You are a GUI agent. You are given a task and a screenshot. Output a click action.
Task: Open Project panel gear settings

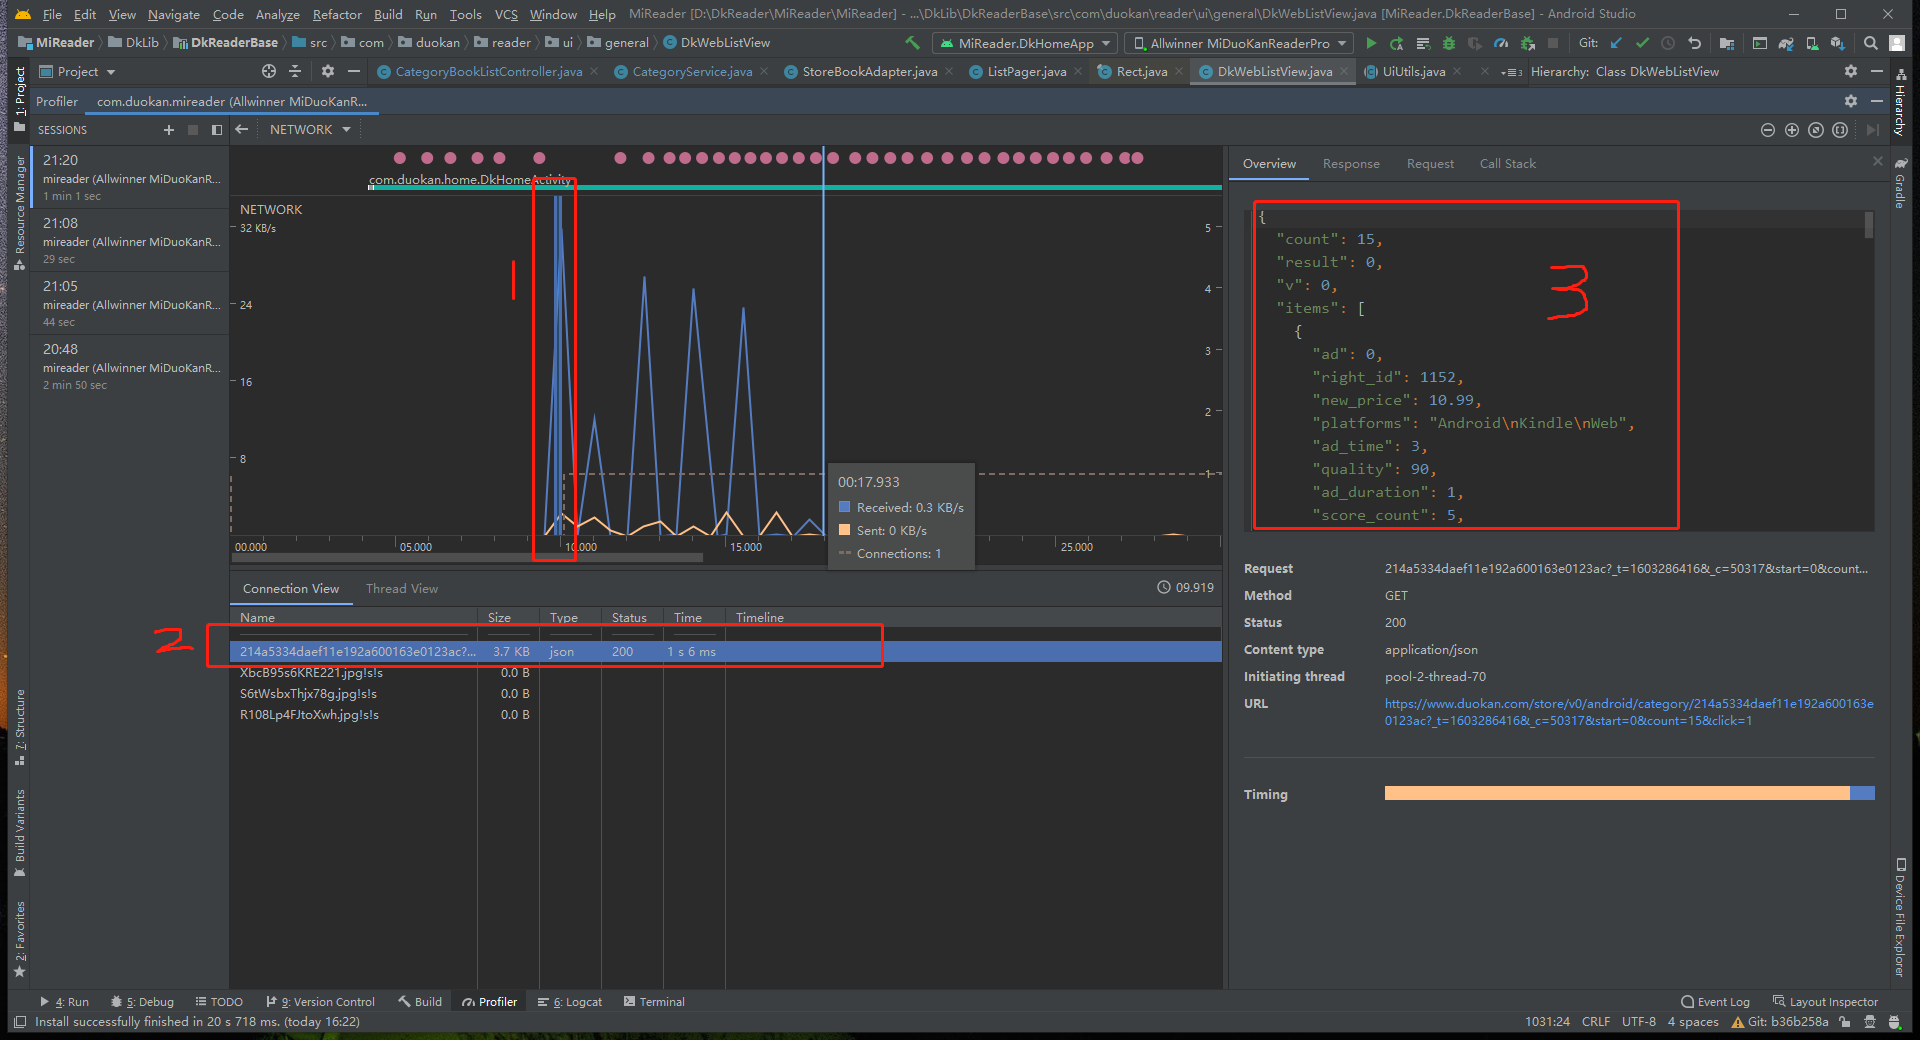click(x=328, y=72)
